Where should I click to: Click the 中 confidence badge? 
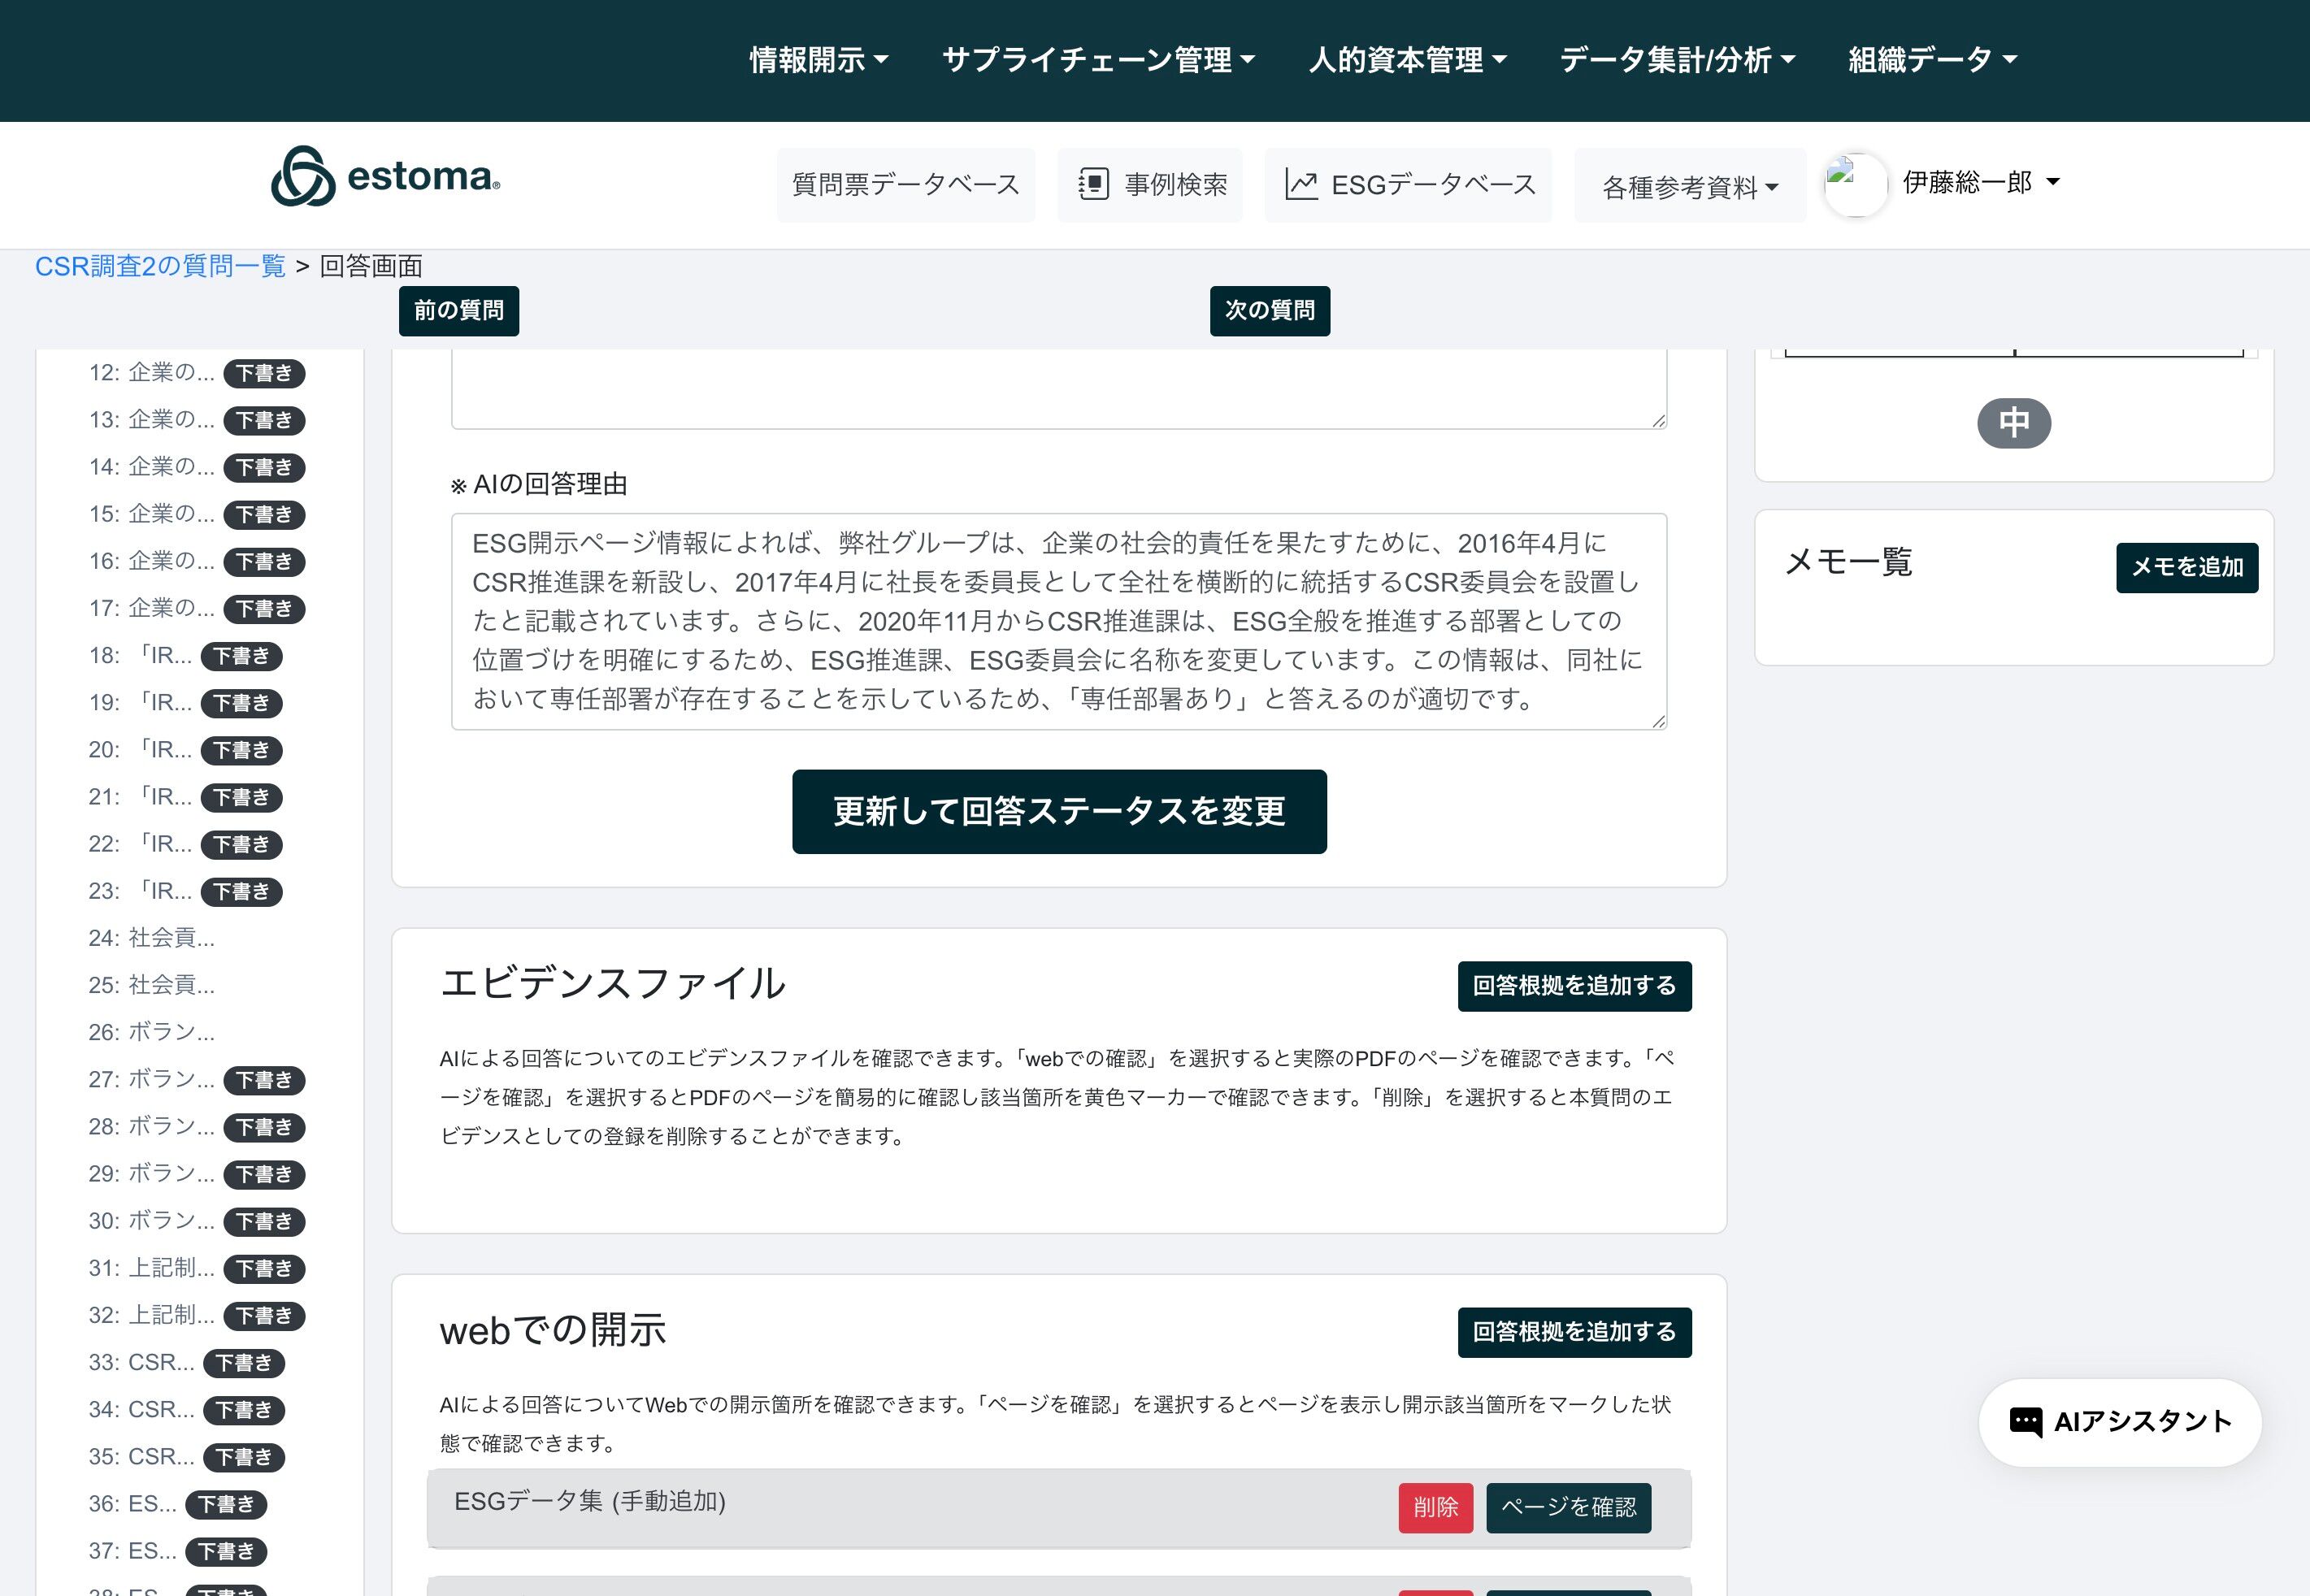(2013, 423)
